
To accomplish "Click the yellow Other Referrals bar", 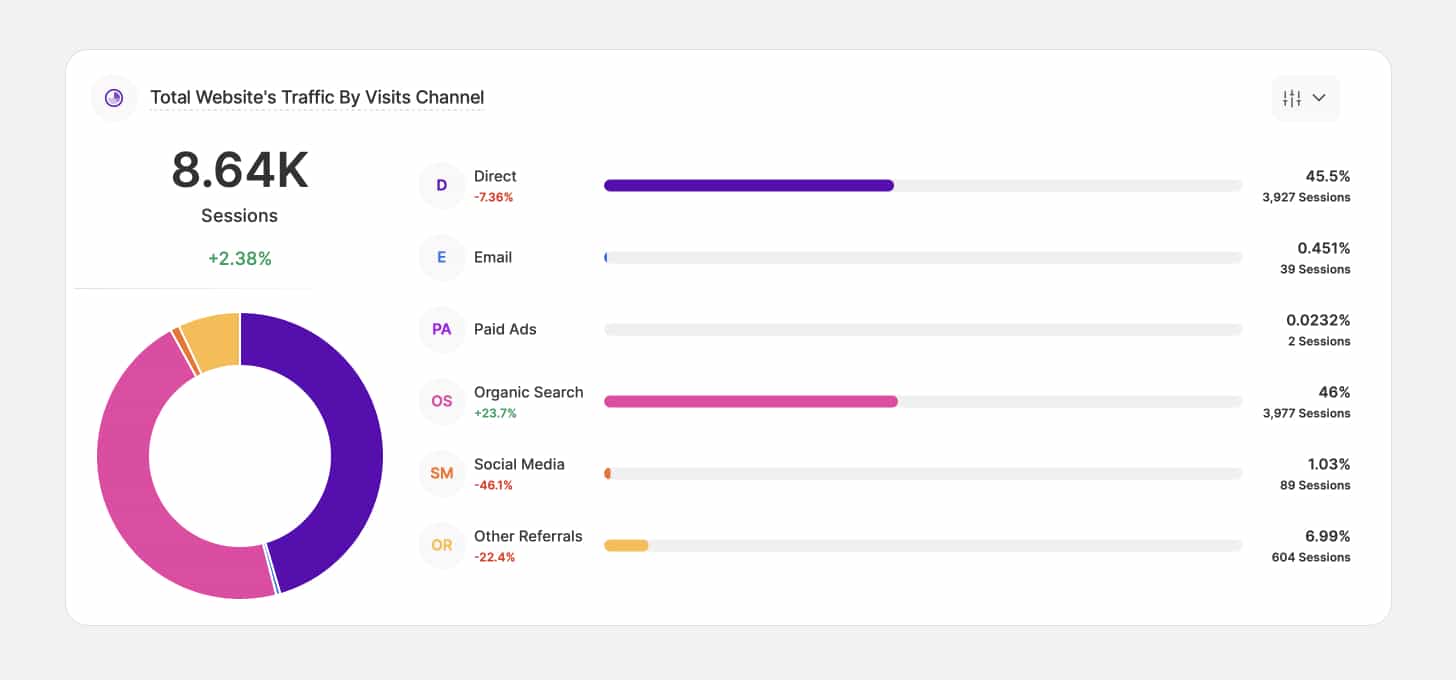I will tap(626, 545).
